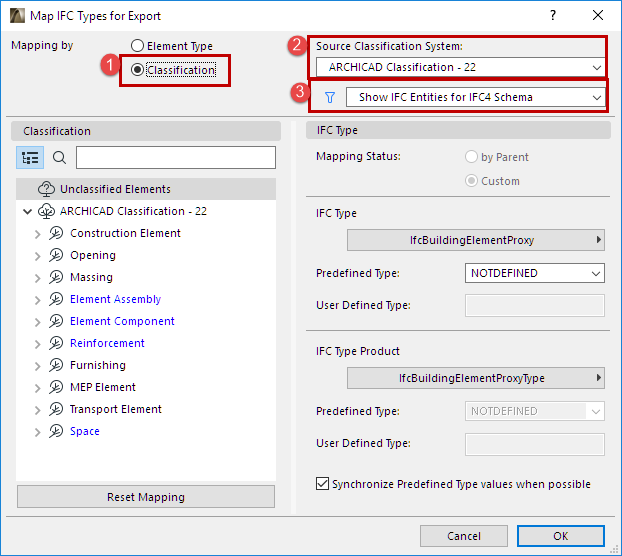This screenshot has width=622, height=556.
Task: Click the tree view toggle icon
Action: pyautogui.click(x=30, y=157)
